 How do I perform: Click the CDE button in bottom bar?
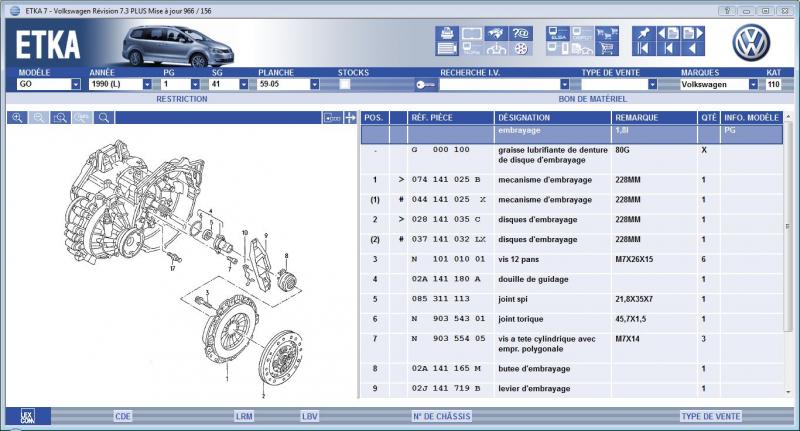pyautogui.click(x=122, y=416)
